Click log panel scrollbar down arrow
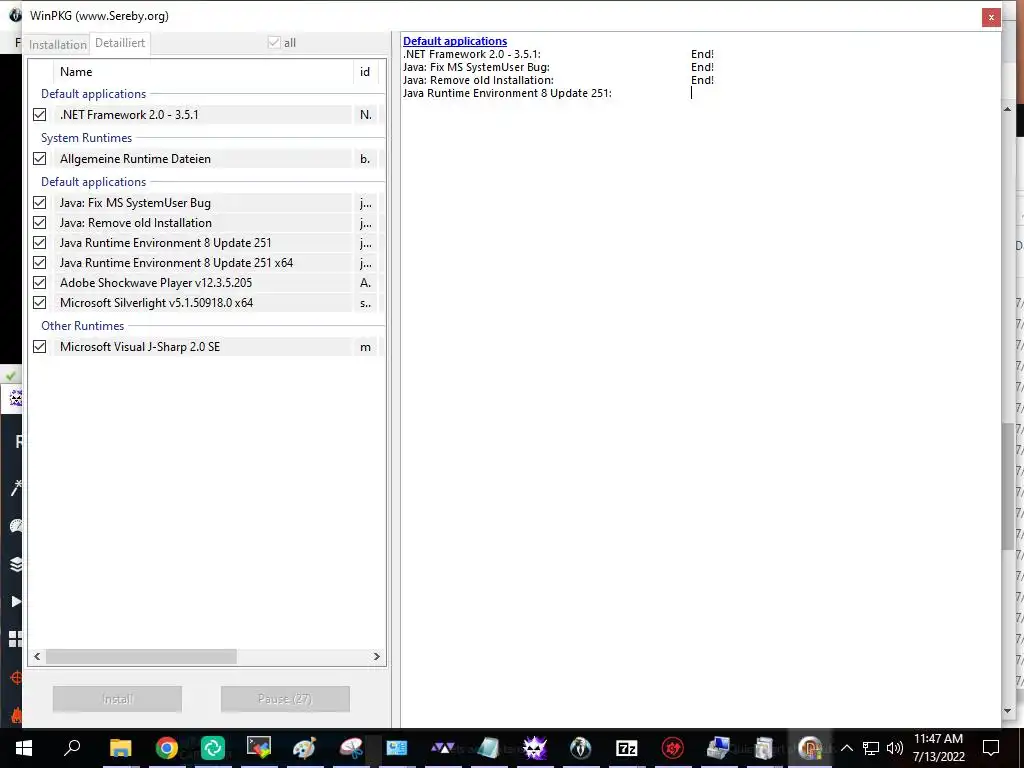1024x768 pixels. click(1007, 711)
